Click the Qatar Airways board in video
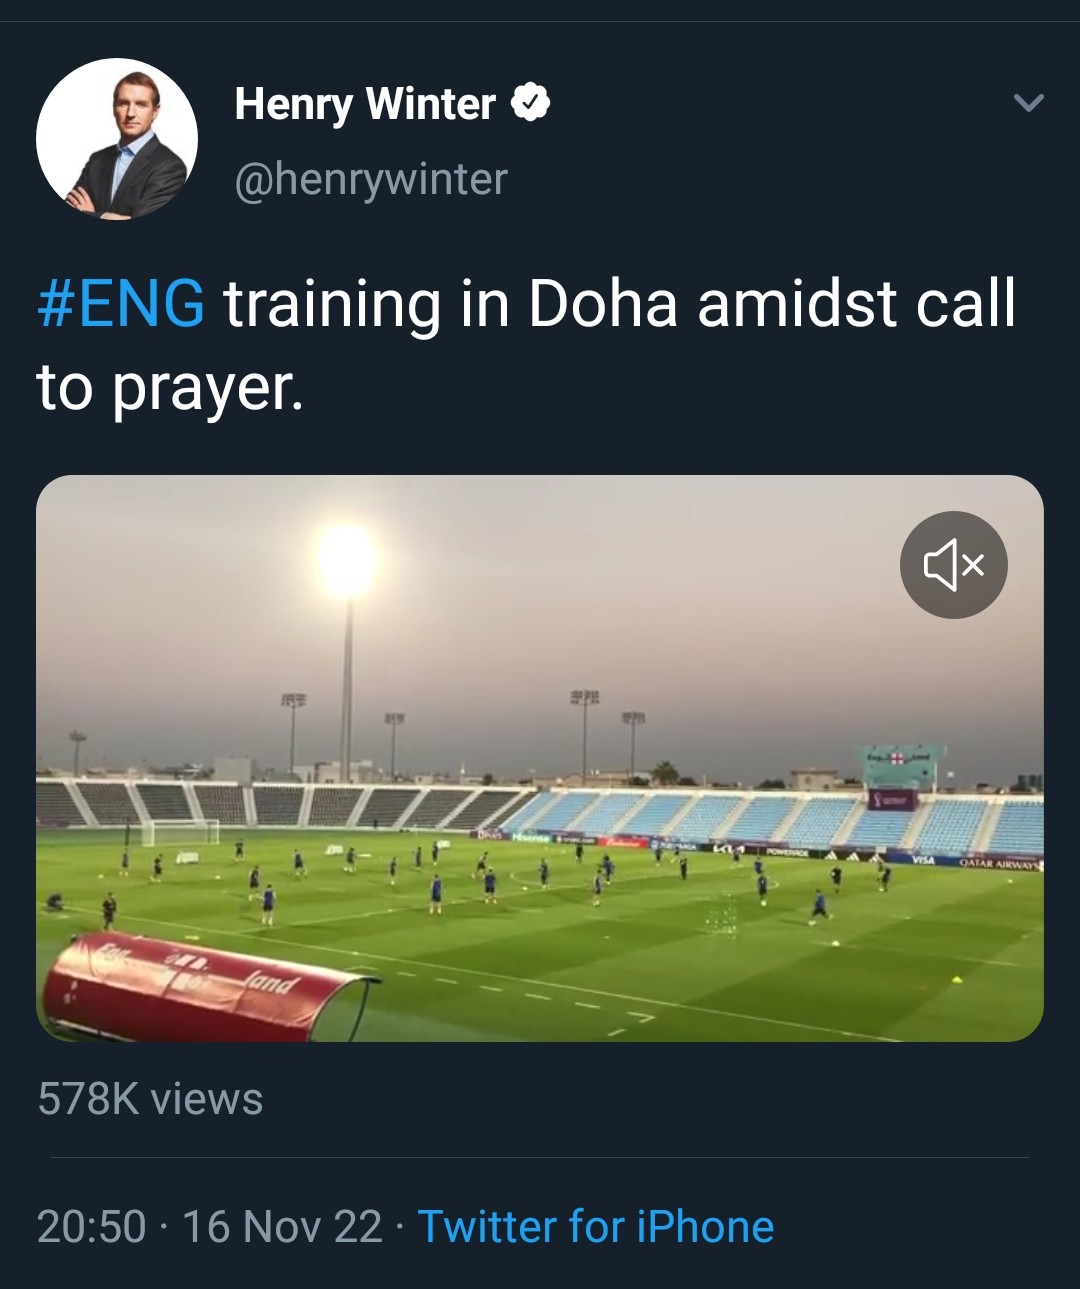 point(999,862)
